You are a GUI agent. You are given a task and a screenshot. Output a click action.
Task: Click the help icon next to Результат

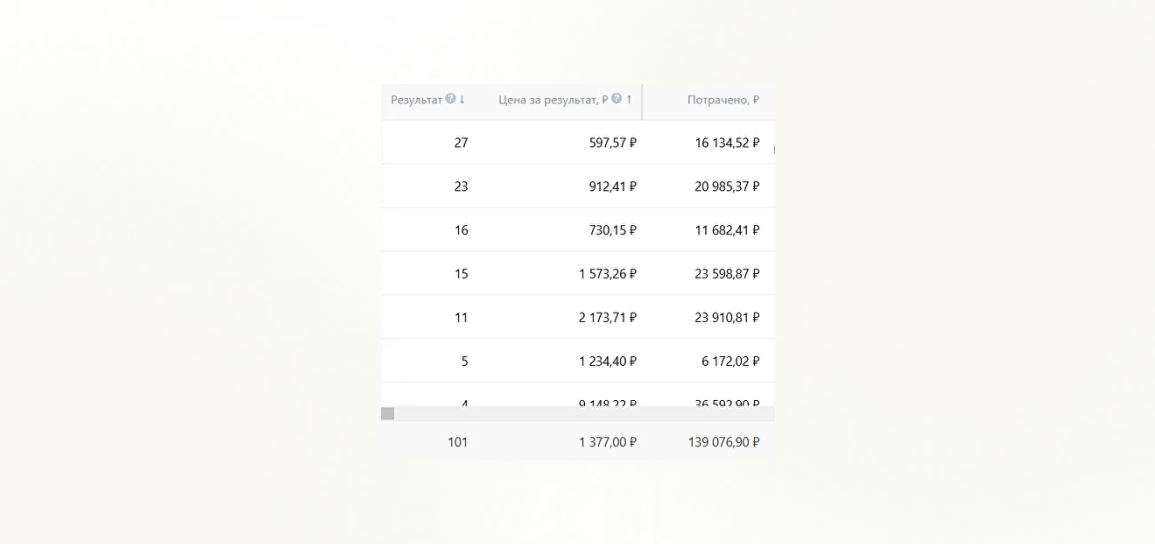pos(451,99)
